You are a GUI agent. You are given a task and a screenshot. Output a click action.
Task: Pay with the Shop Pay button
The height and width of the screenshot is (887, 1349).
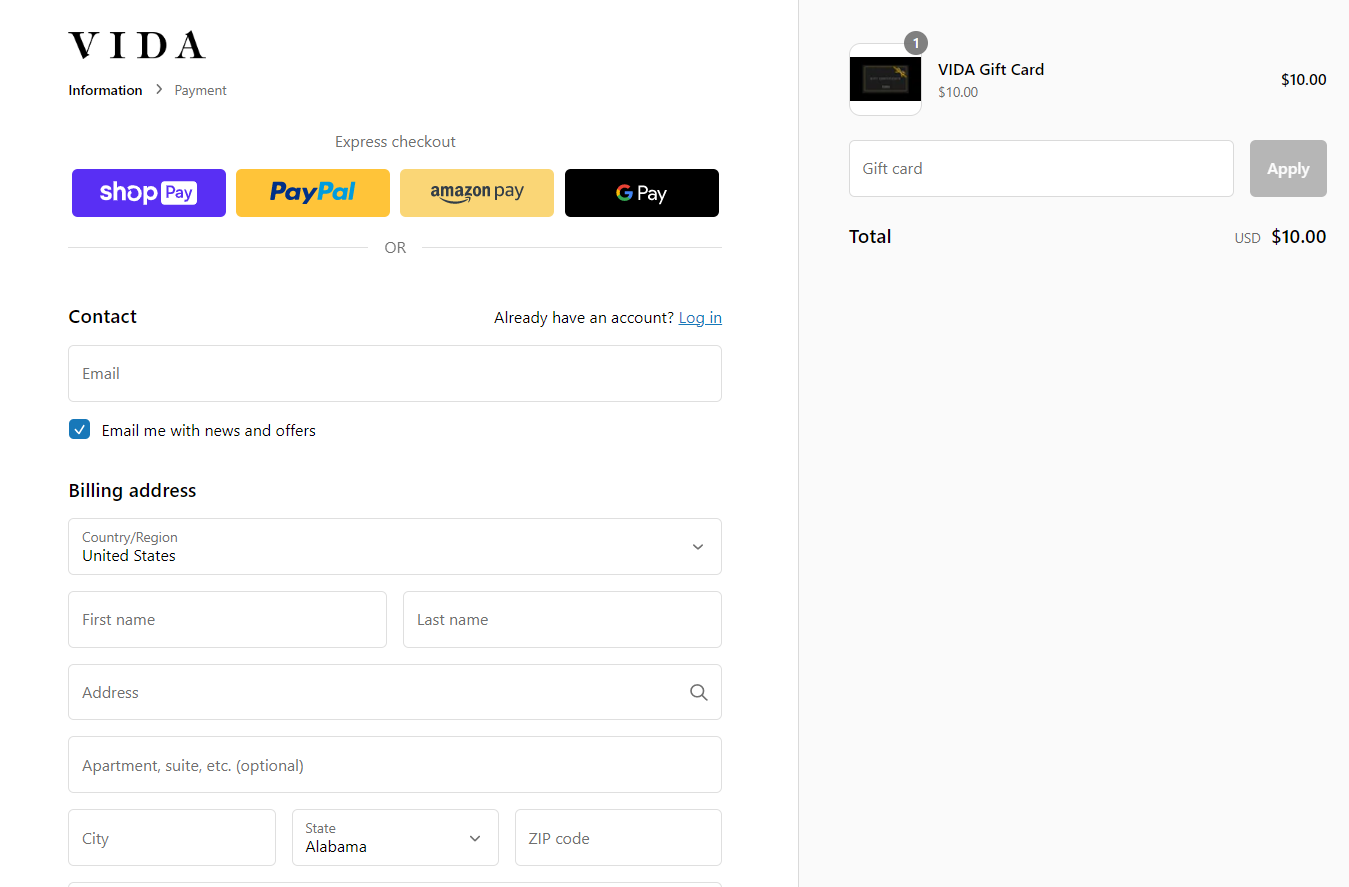click(x=149, y=193)
